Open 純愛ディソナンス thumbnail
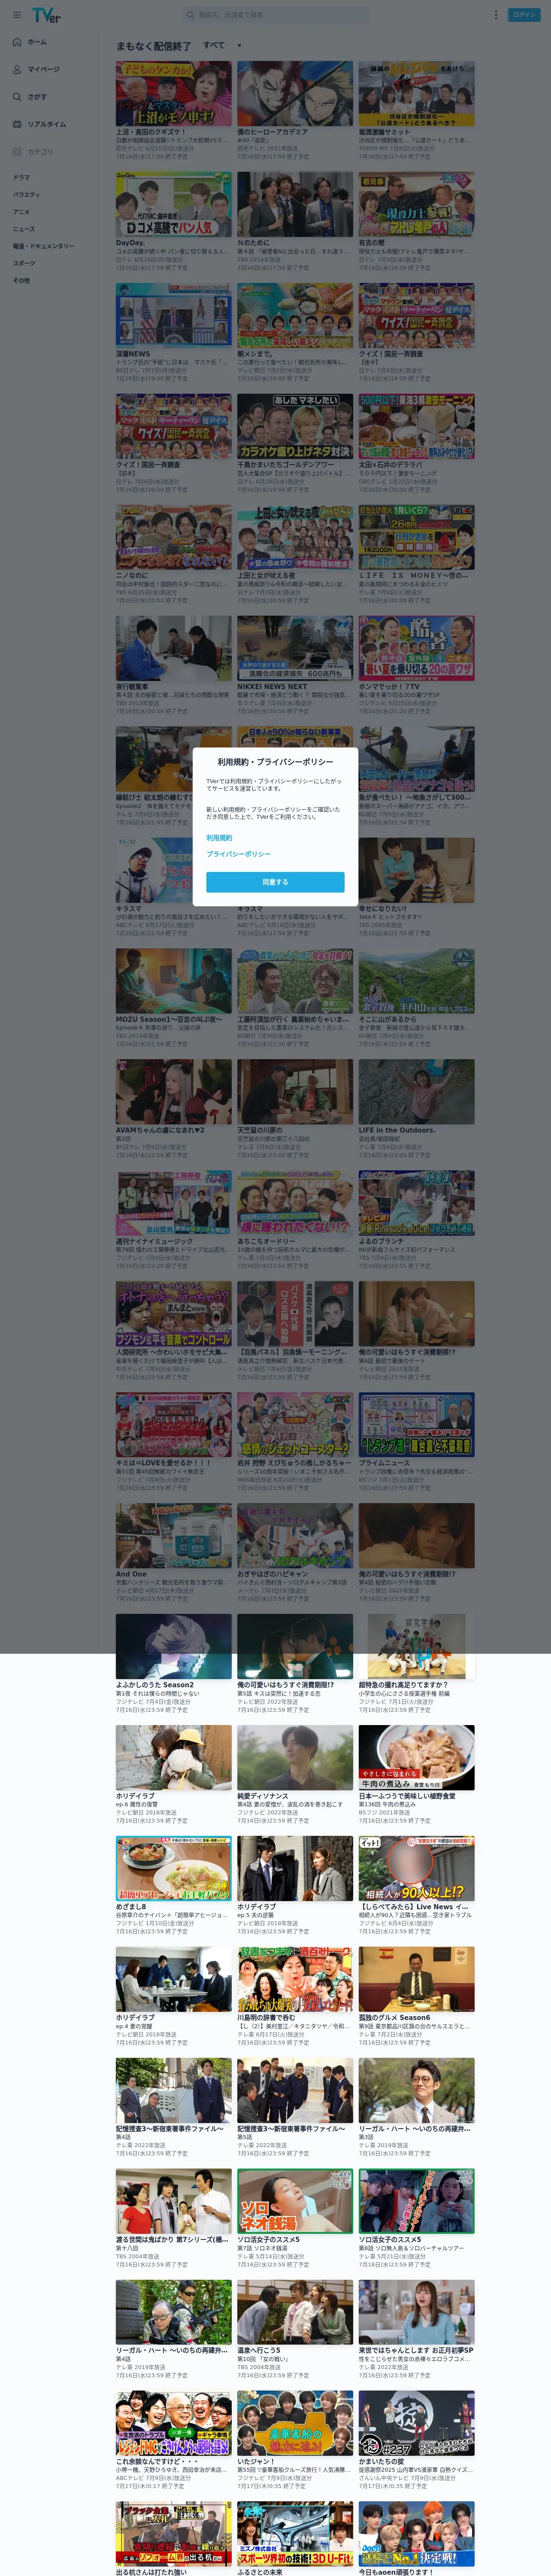Image resolution: width=551 pixels, height=2576 pixels. 295,1757
